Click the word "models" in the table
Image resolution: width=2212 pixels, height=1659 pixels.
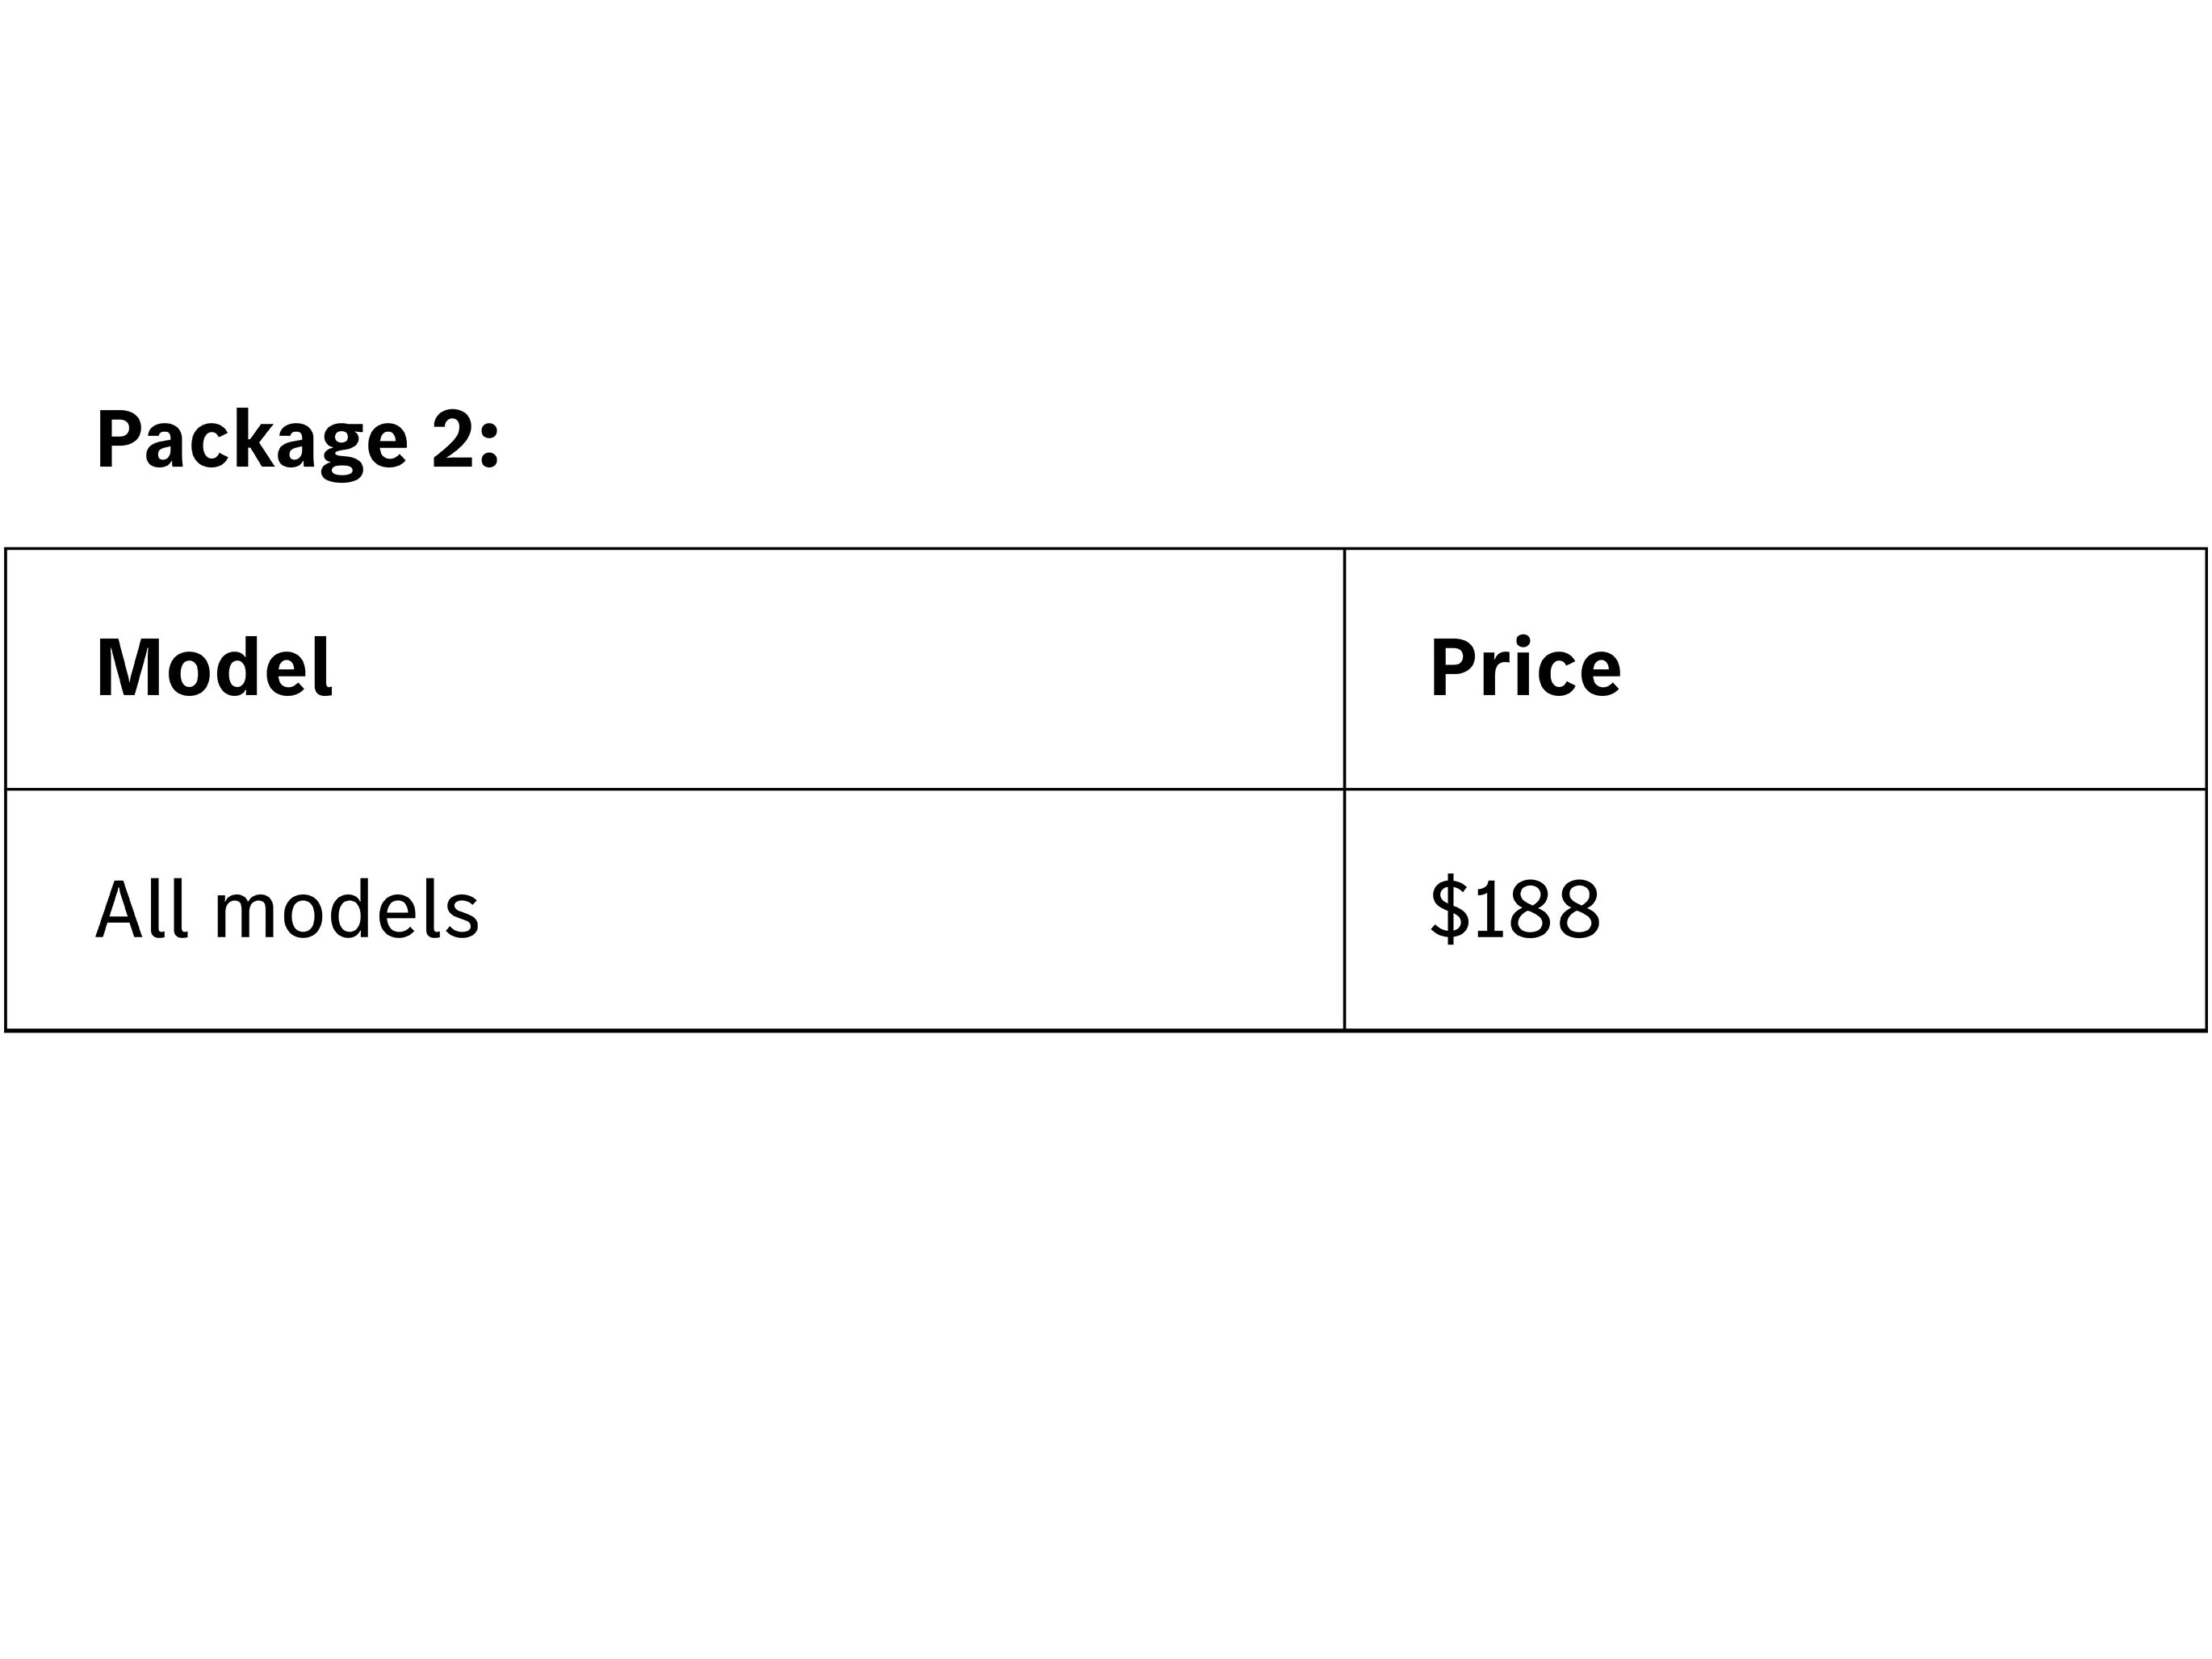tap(346, 910)
